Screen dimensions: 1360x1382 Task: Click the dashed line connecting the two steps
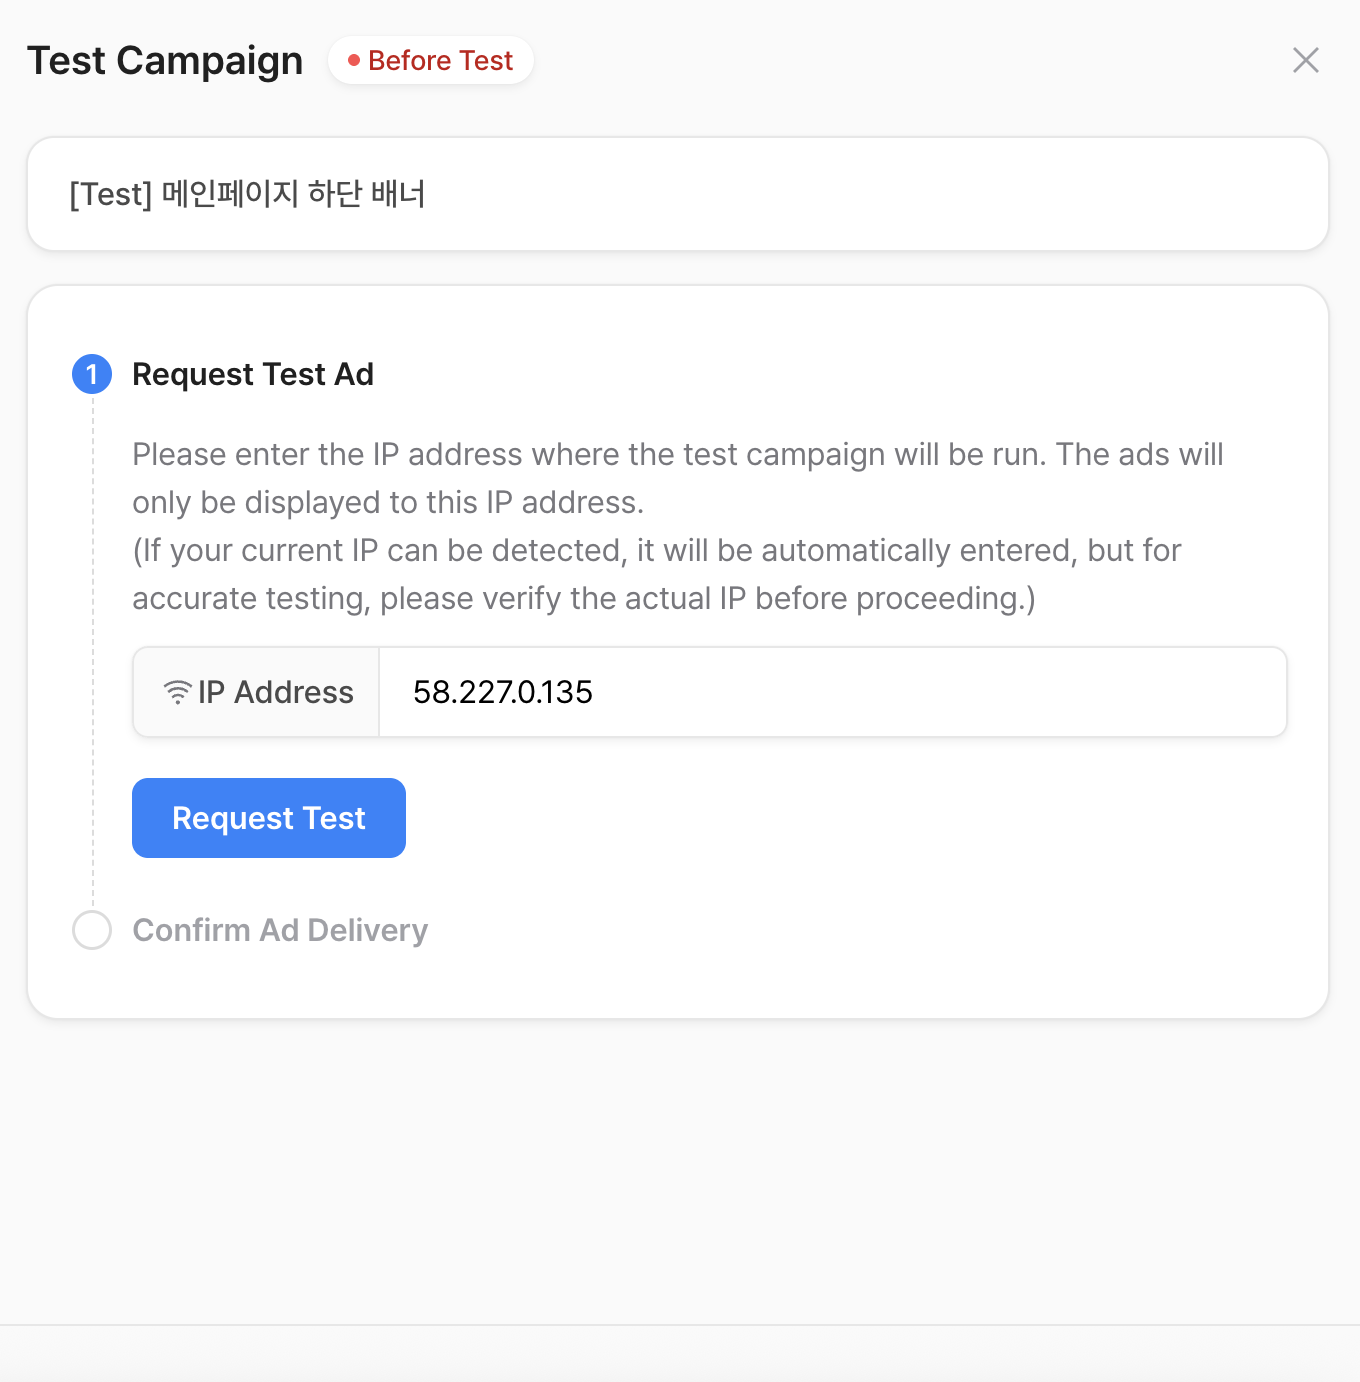pyautogui.click(x=93, y=650)
